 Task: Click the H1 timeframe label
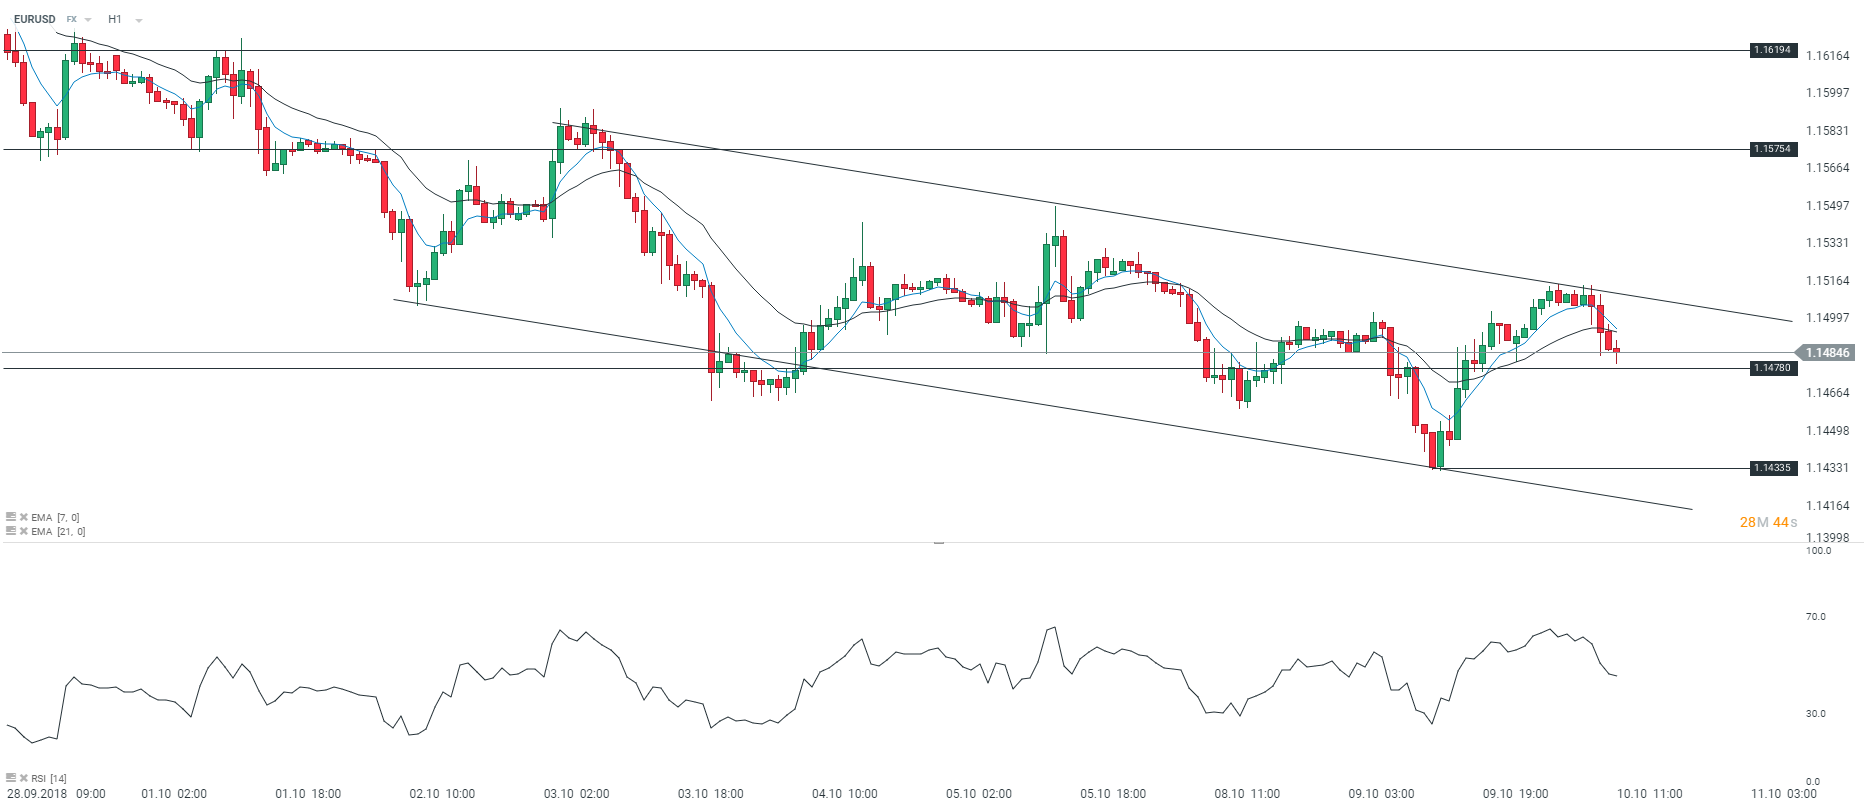click(x=115, y=19)
